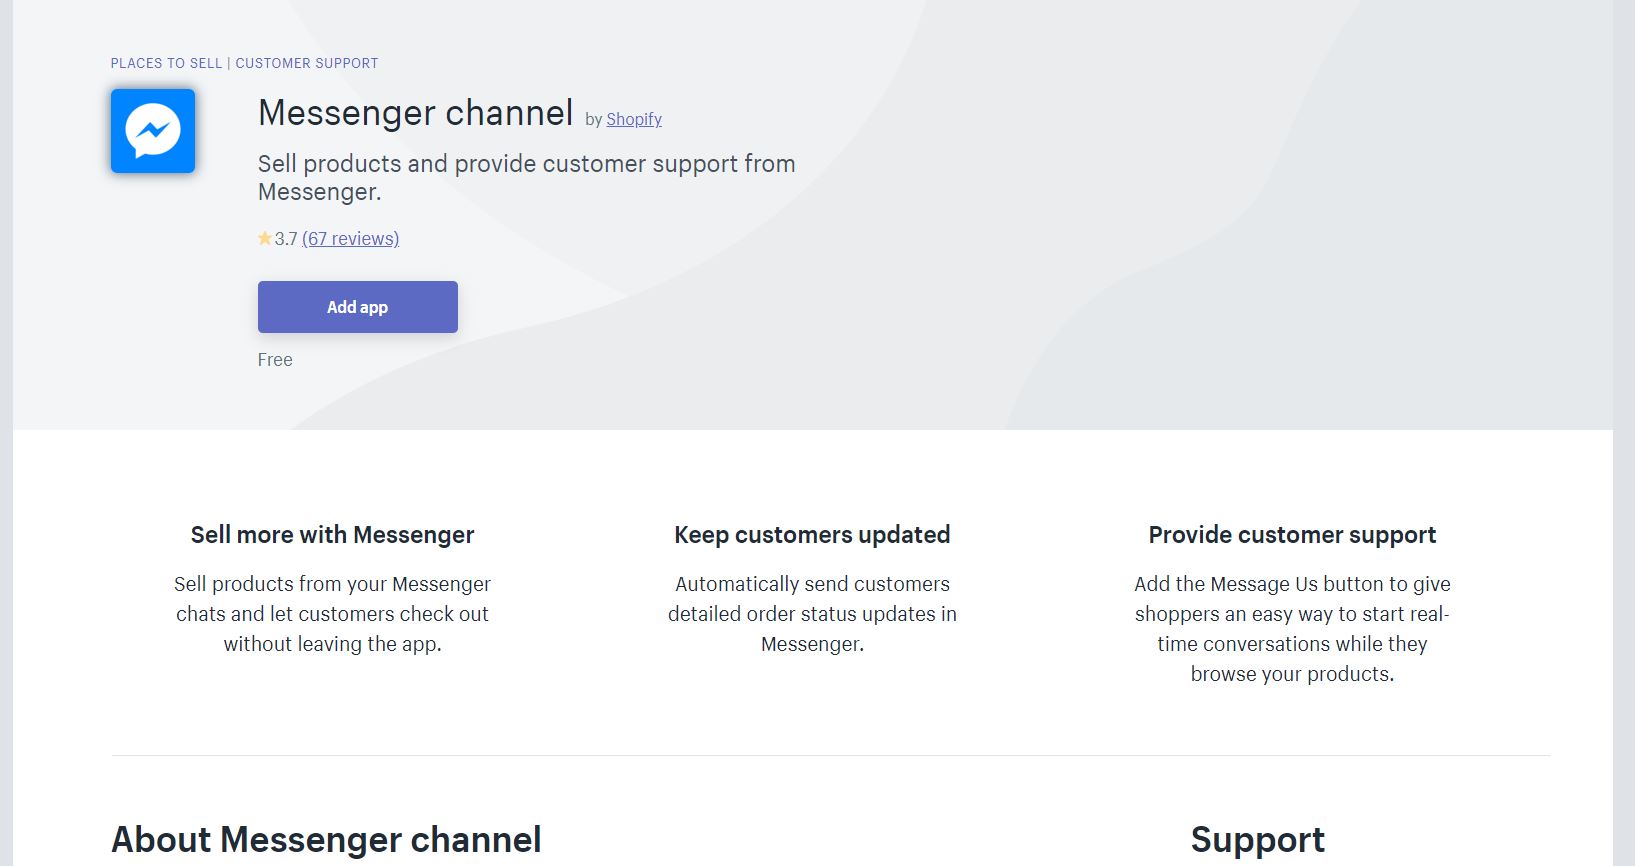This screenshot has width=1635, height=866.
Task: Click the Free pricing label
Action: pos(275,360)
